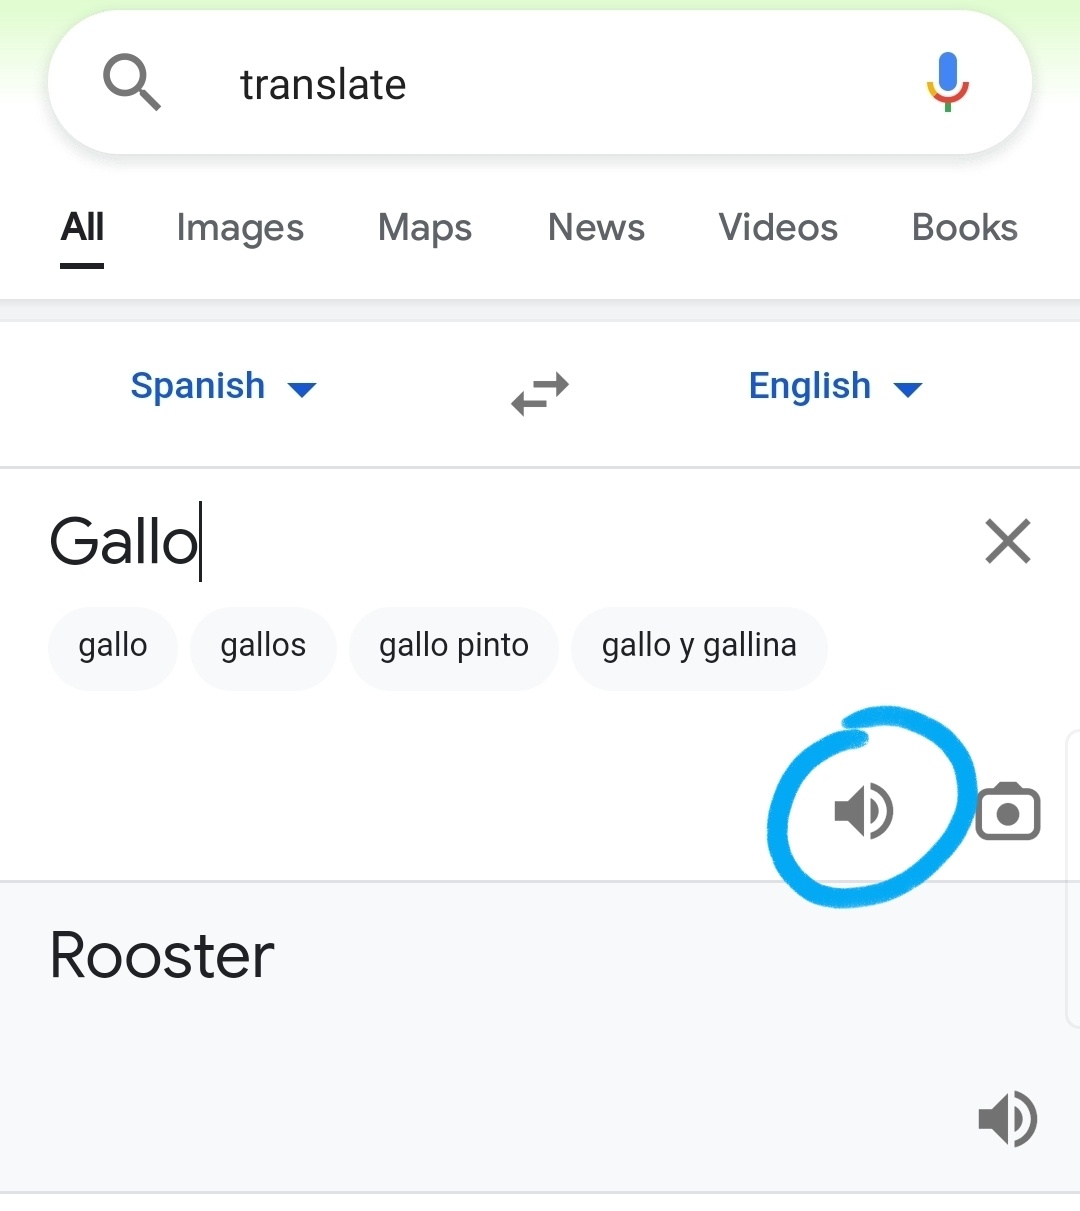Select the Books tab
Screen dimensions: 1080x1211
[965, 228]
